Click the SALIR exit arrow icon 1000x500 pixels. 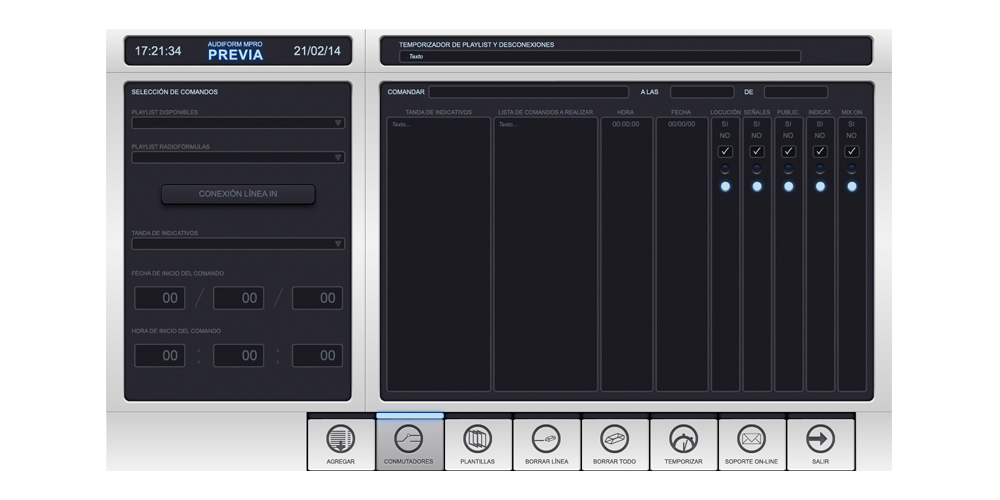coord(820,439)
